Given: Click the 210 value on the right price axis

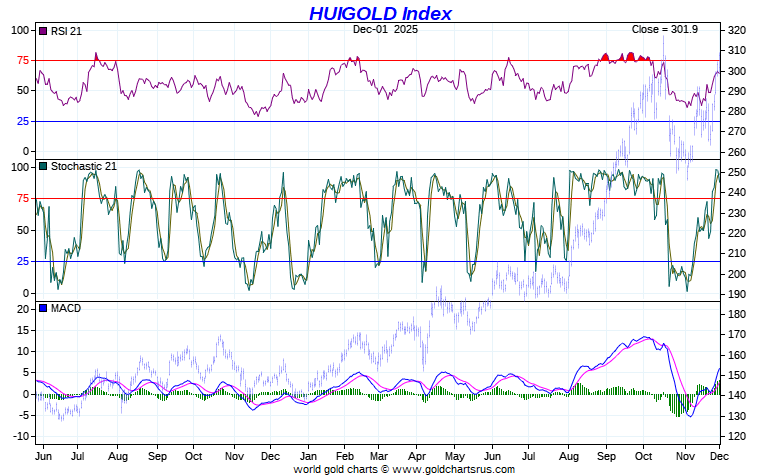Looking at the screenshot, I should 737,253.
